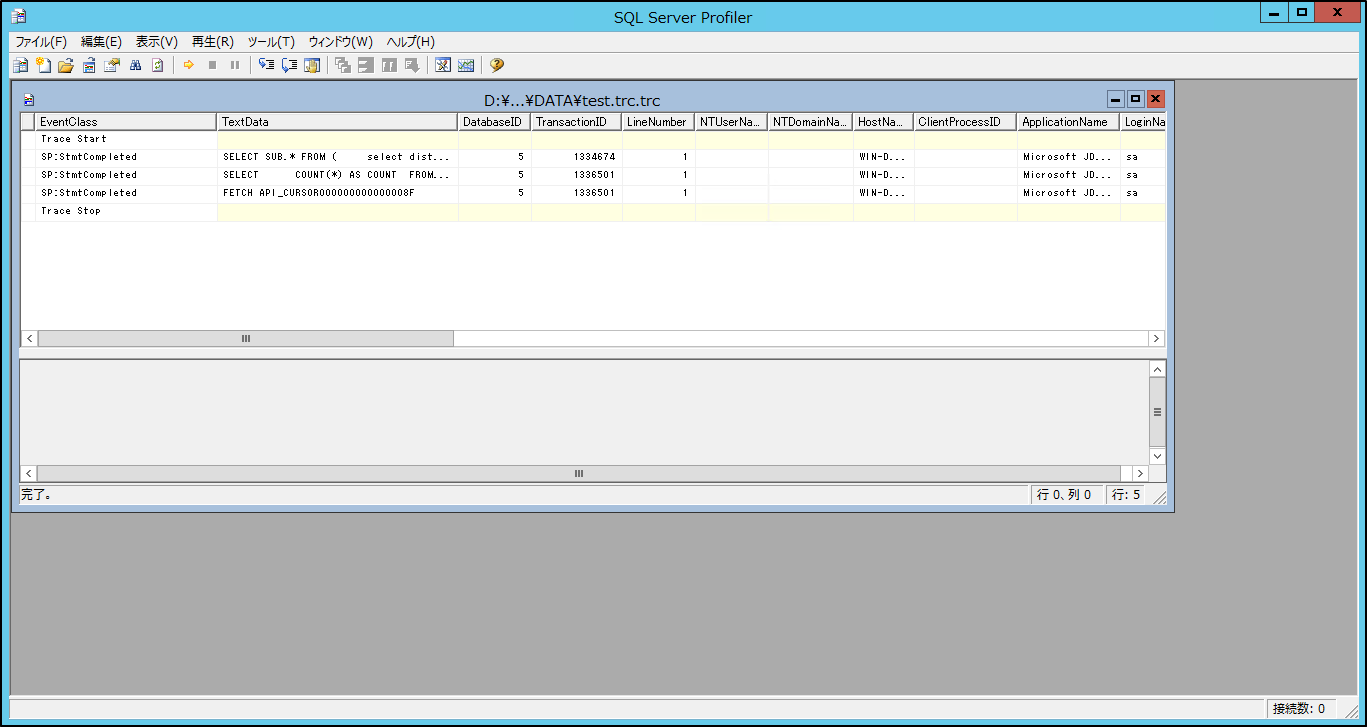Click the NTDomainNa... column header

pyautogui.click(x=810, y=122)
